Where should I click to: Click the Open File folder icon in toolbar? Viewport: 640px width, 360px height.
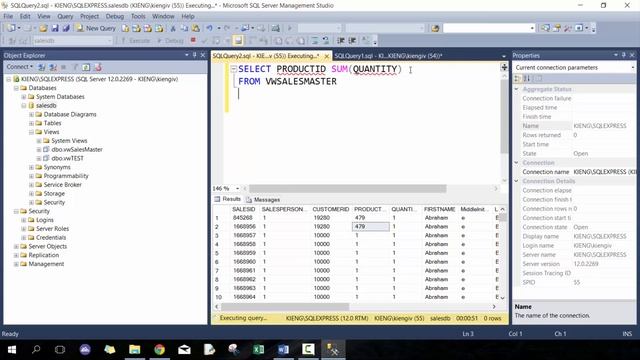click(43, 28)
